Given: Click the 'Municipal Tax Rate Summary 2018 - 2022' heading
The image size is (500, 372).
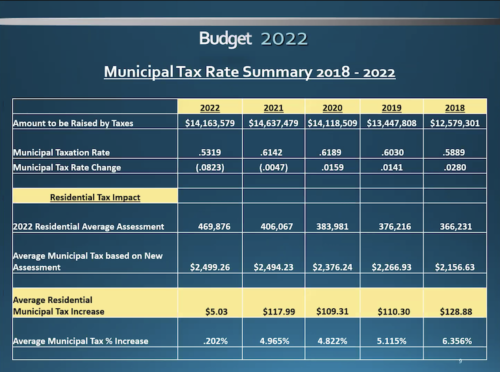Looking at the screenshot, I should [250, 72].
